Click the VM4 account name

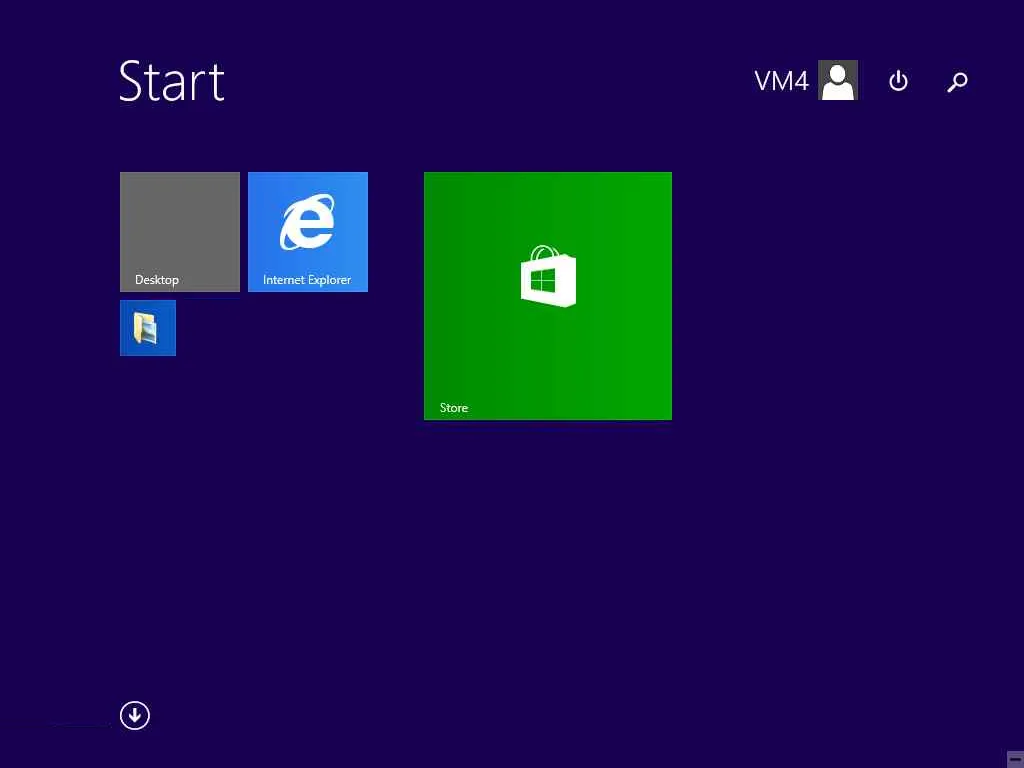(781, 82)
